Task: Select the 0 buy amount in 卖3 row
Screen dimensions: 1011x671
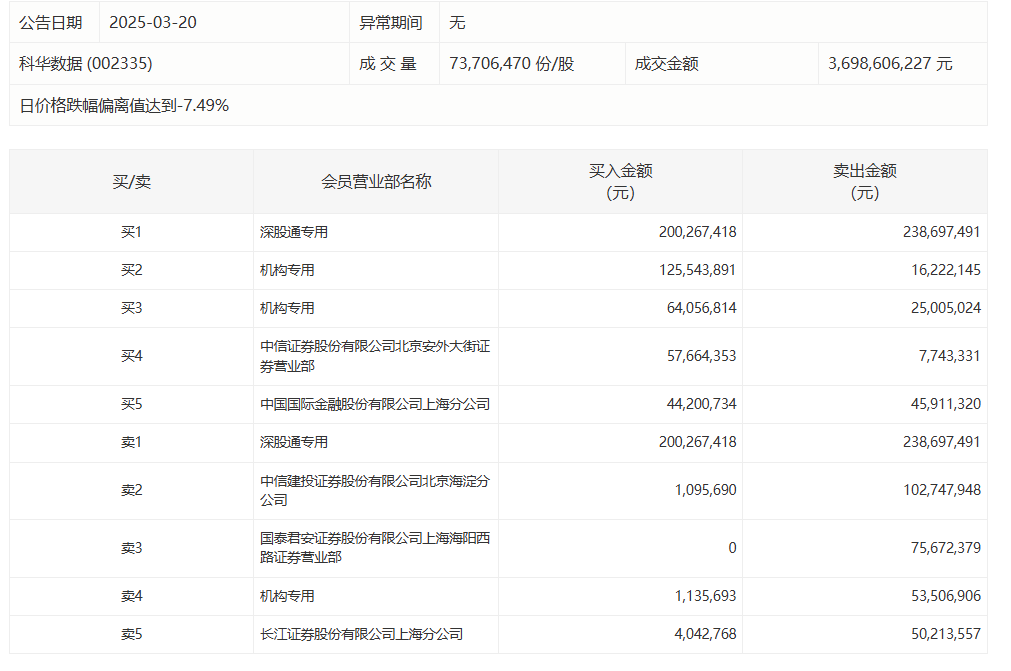Action: click(732, 548)
